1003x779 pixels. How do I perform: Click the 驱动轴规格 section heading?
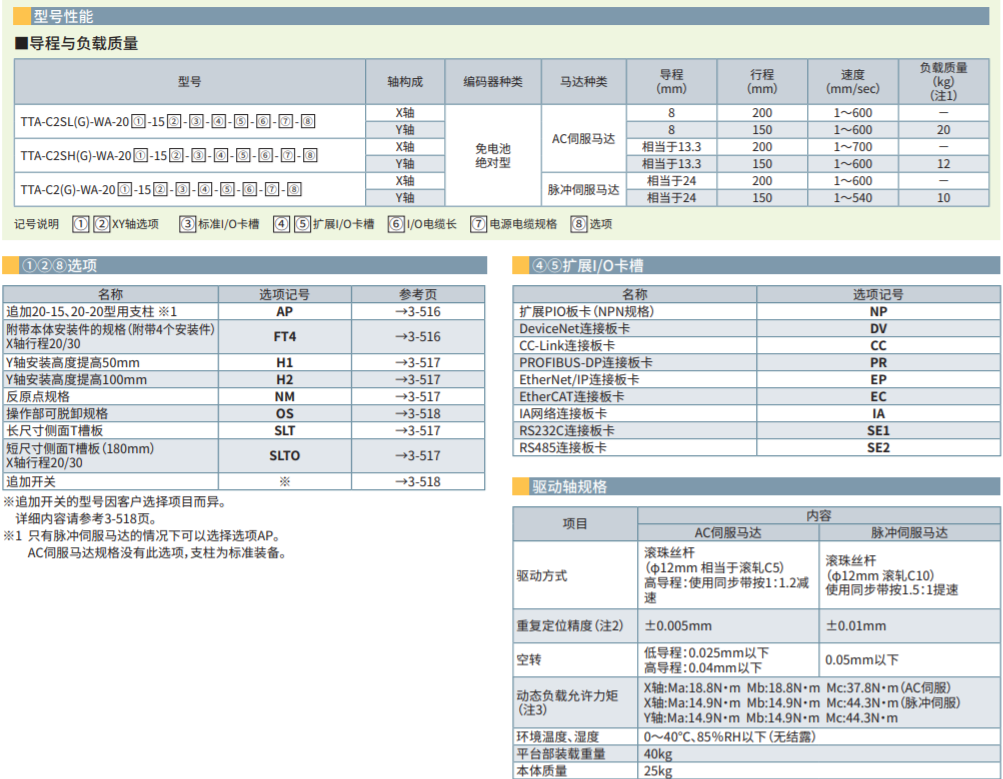[x=569, y=487]
